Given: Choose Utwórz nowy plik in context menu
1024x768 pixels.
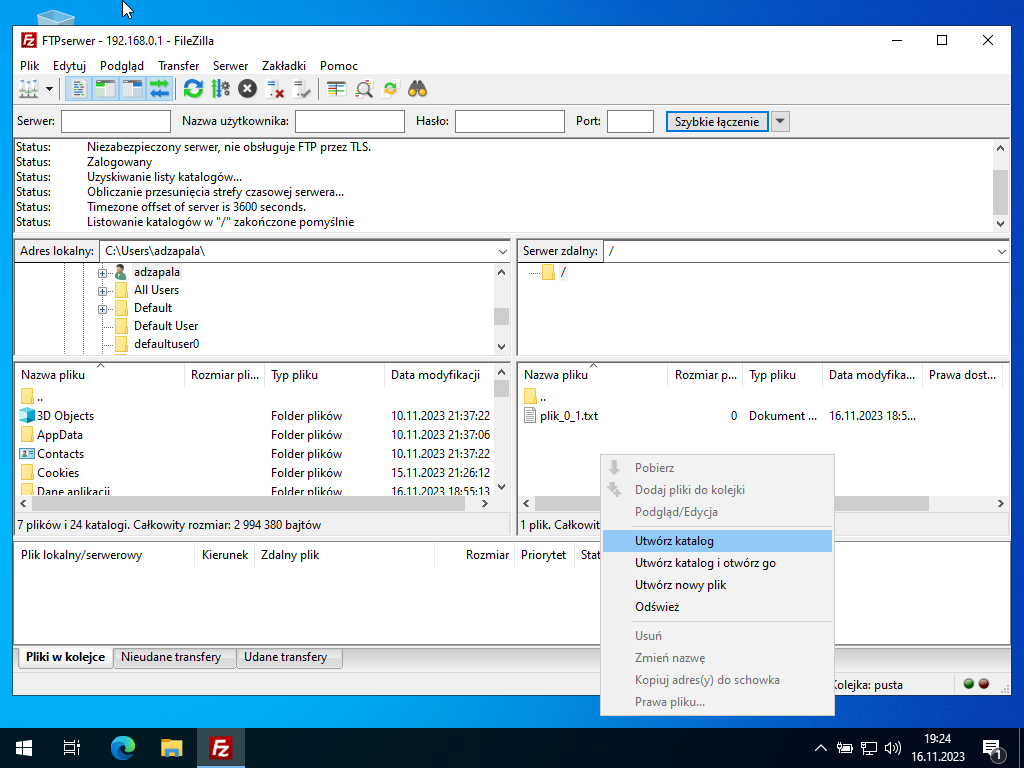Looking at the screenshot, I should pos(717,585).
